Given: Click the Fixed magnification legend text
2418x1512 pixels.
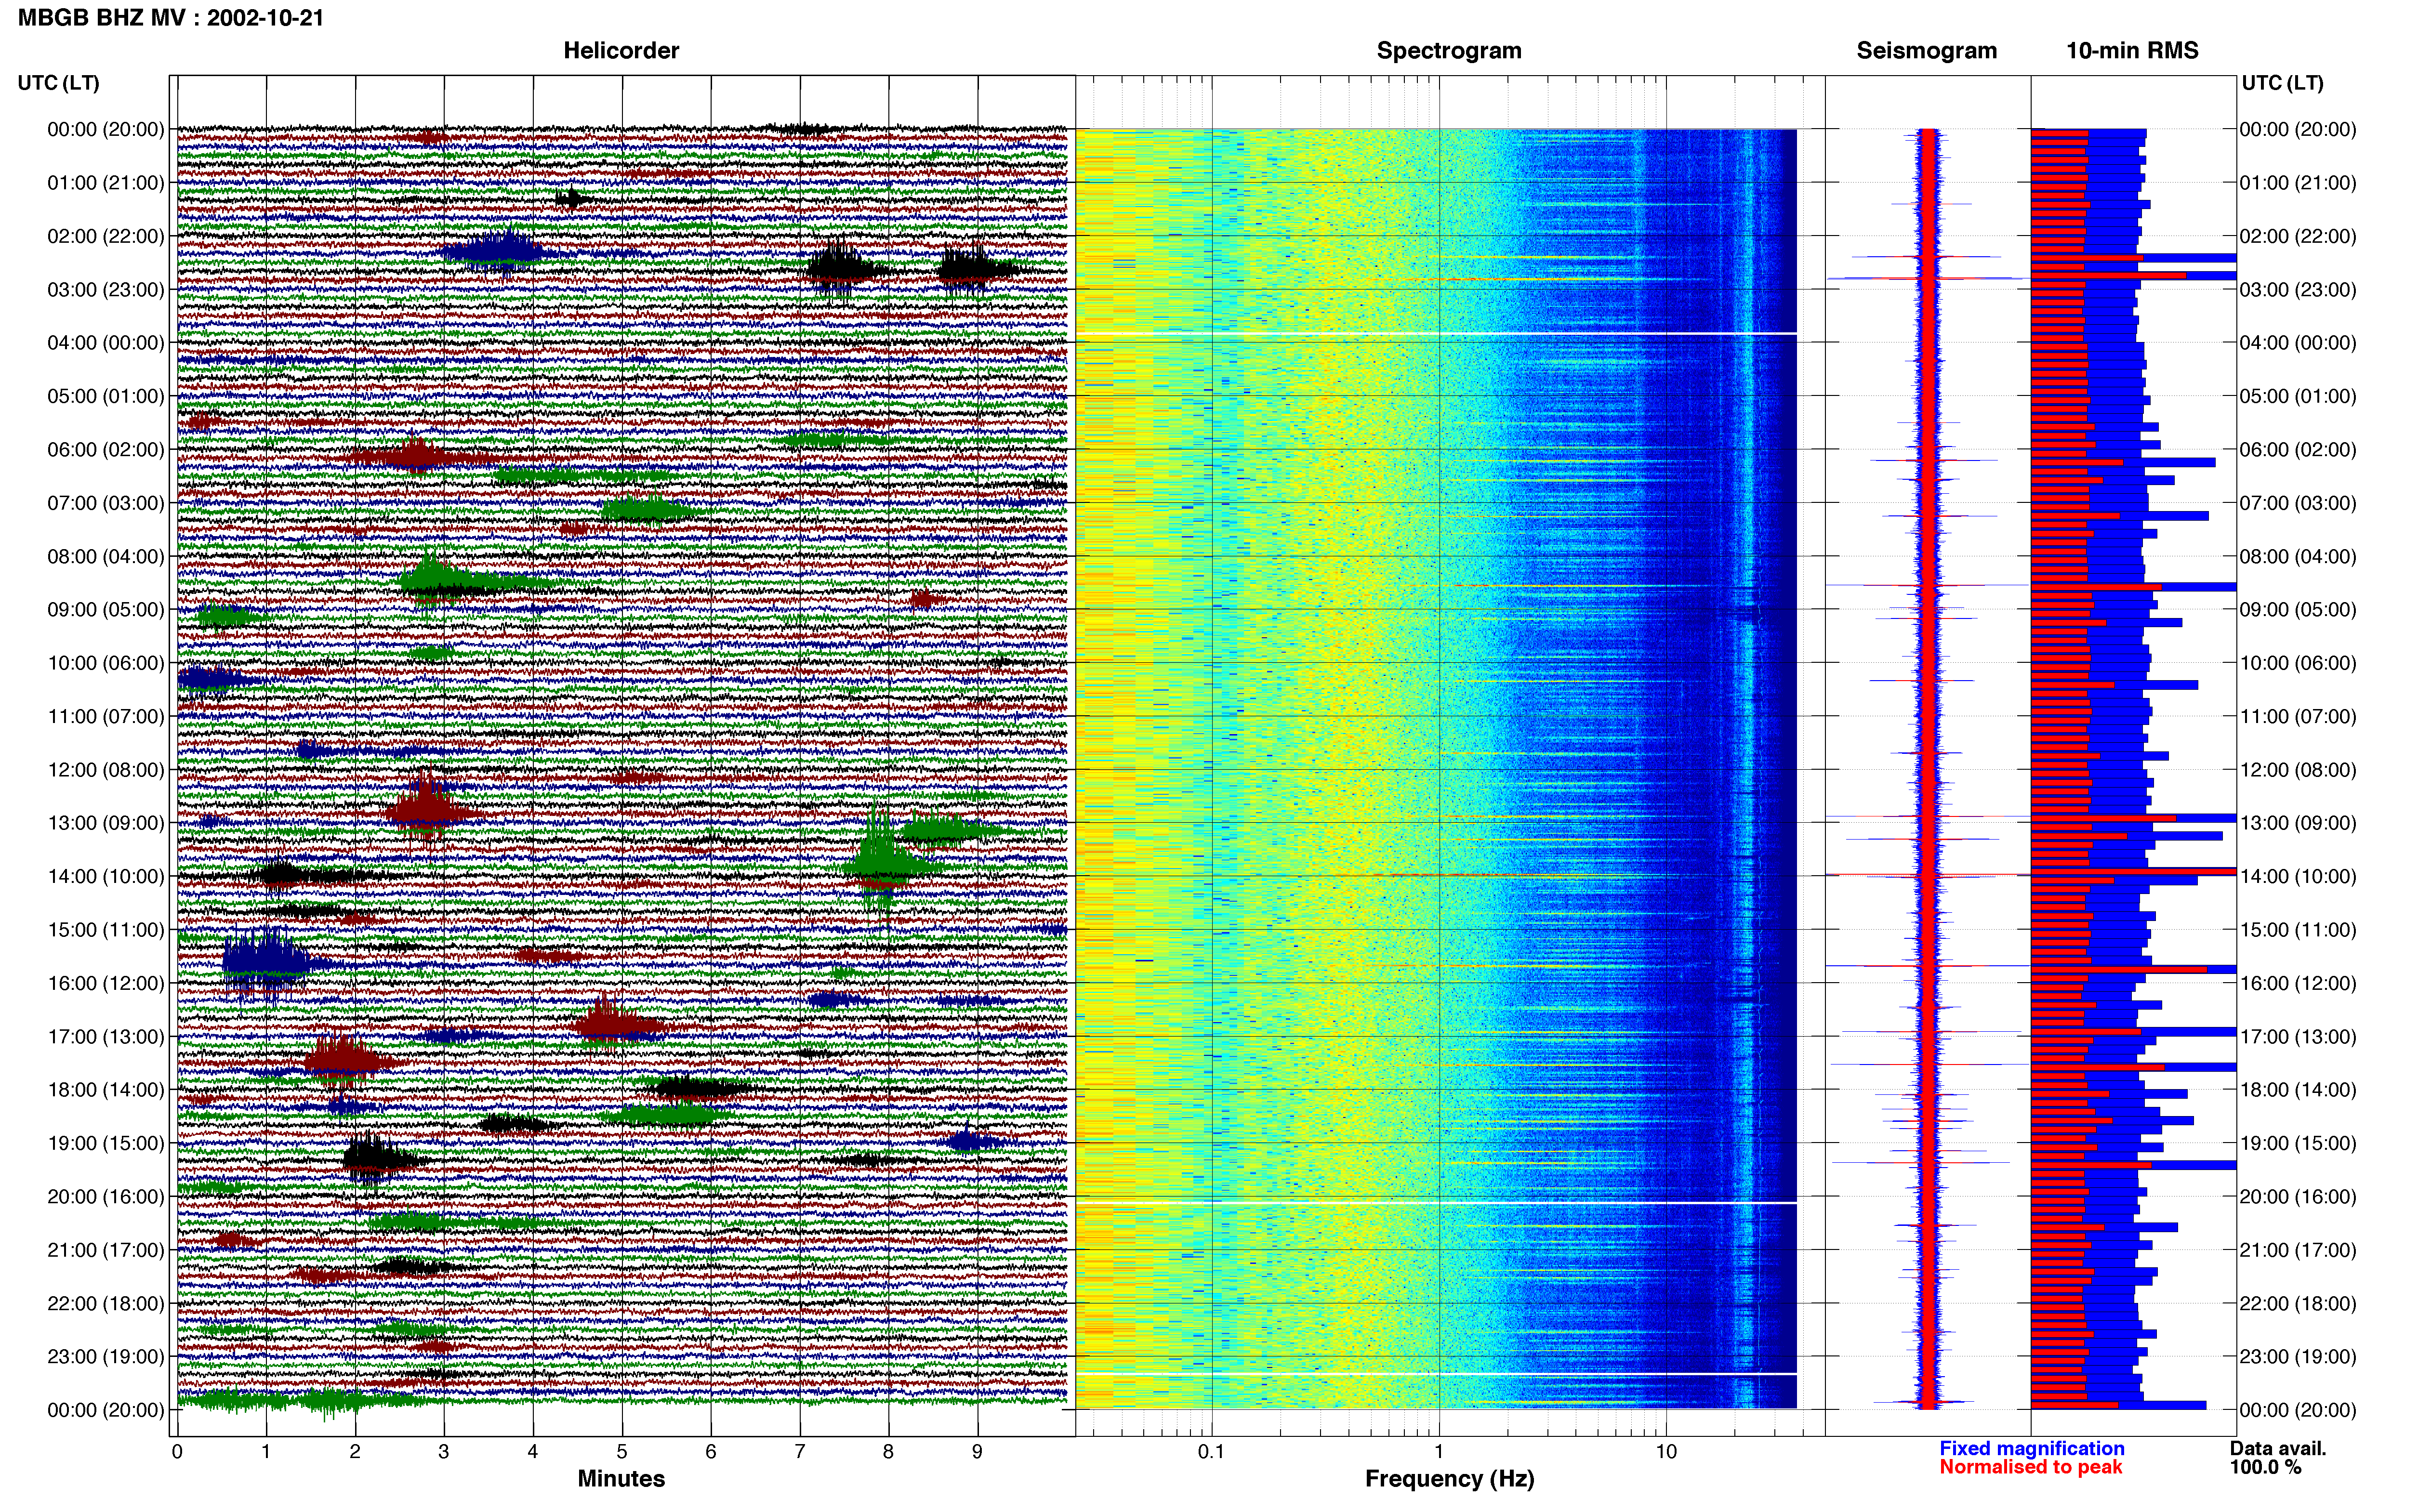Looking at the screenshot, I should coord(2031,1448).
